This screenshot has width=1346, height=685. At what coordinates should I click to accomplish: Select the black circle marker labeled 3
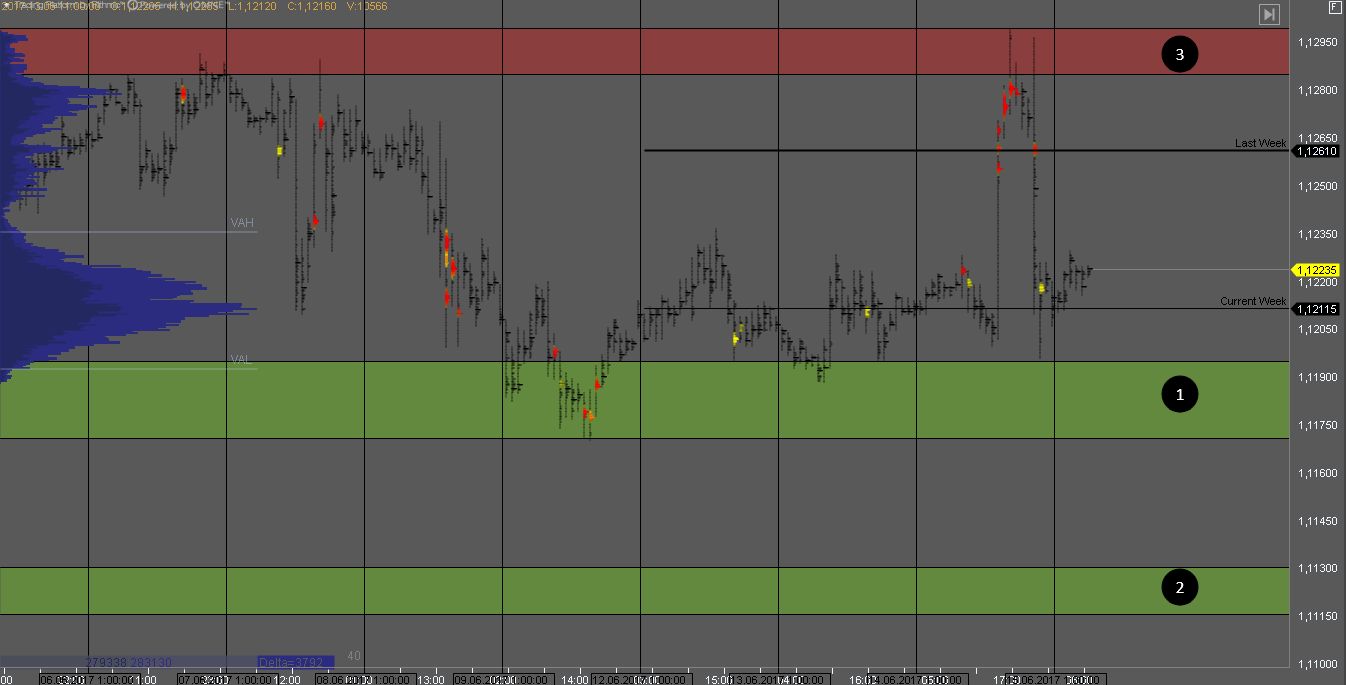click(x=1179, y=54)
